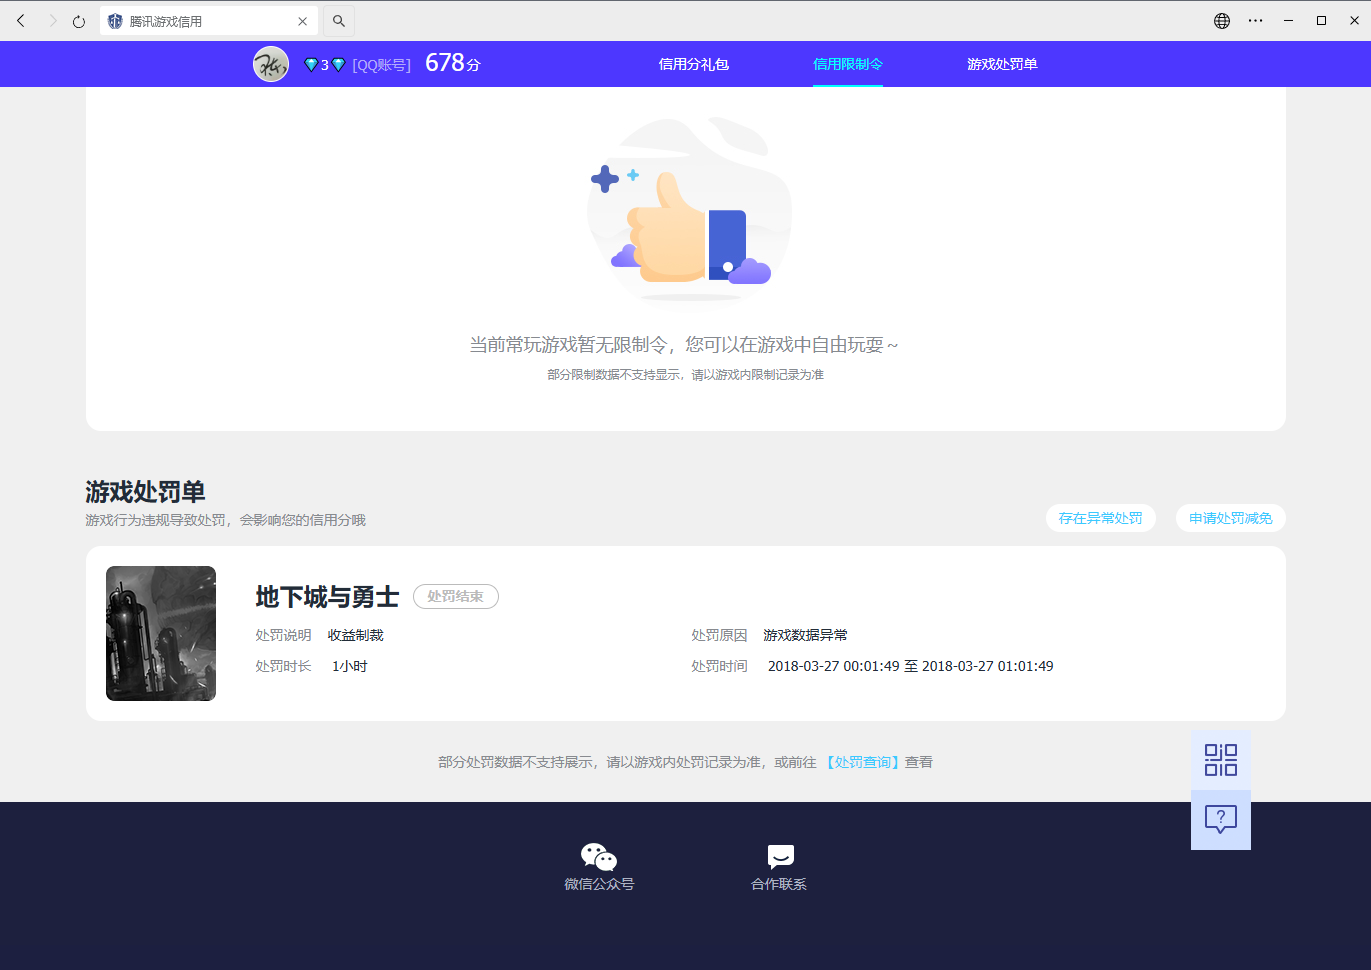Open the 【处罚查询】 link
1371x970 pixels.
coord(862,762)
